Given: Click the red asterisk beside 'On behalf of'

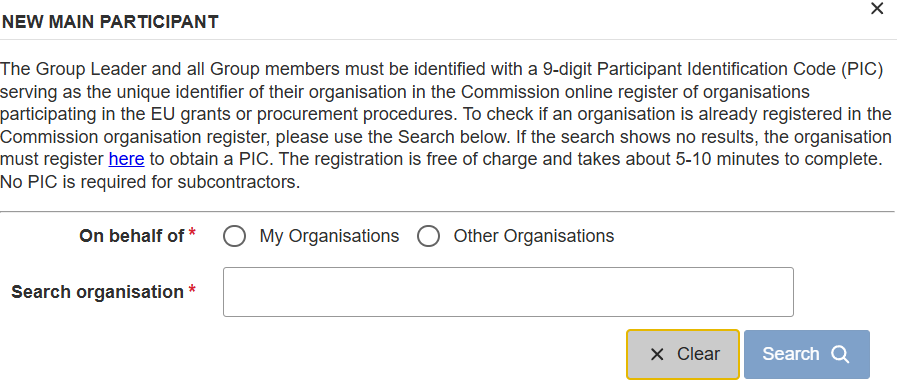Looking at the screenshot, I should [192, 233].
